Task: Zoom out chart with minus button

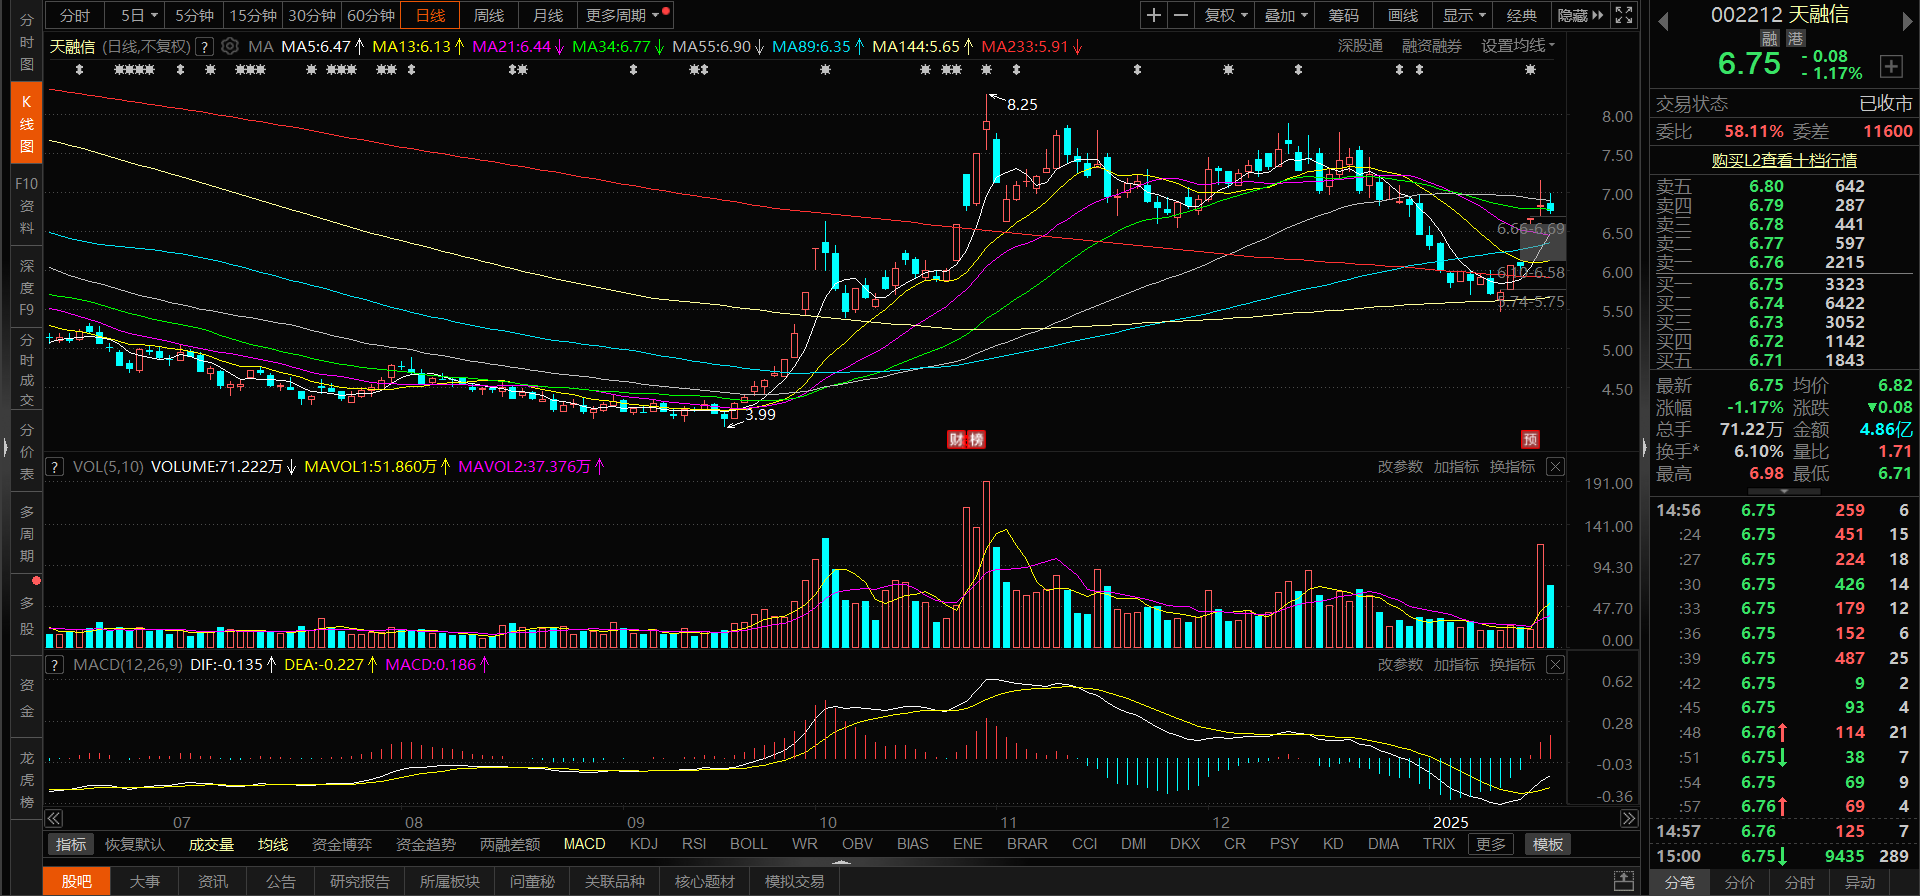Action: tap(1181, 15)
